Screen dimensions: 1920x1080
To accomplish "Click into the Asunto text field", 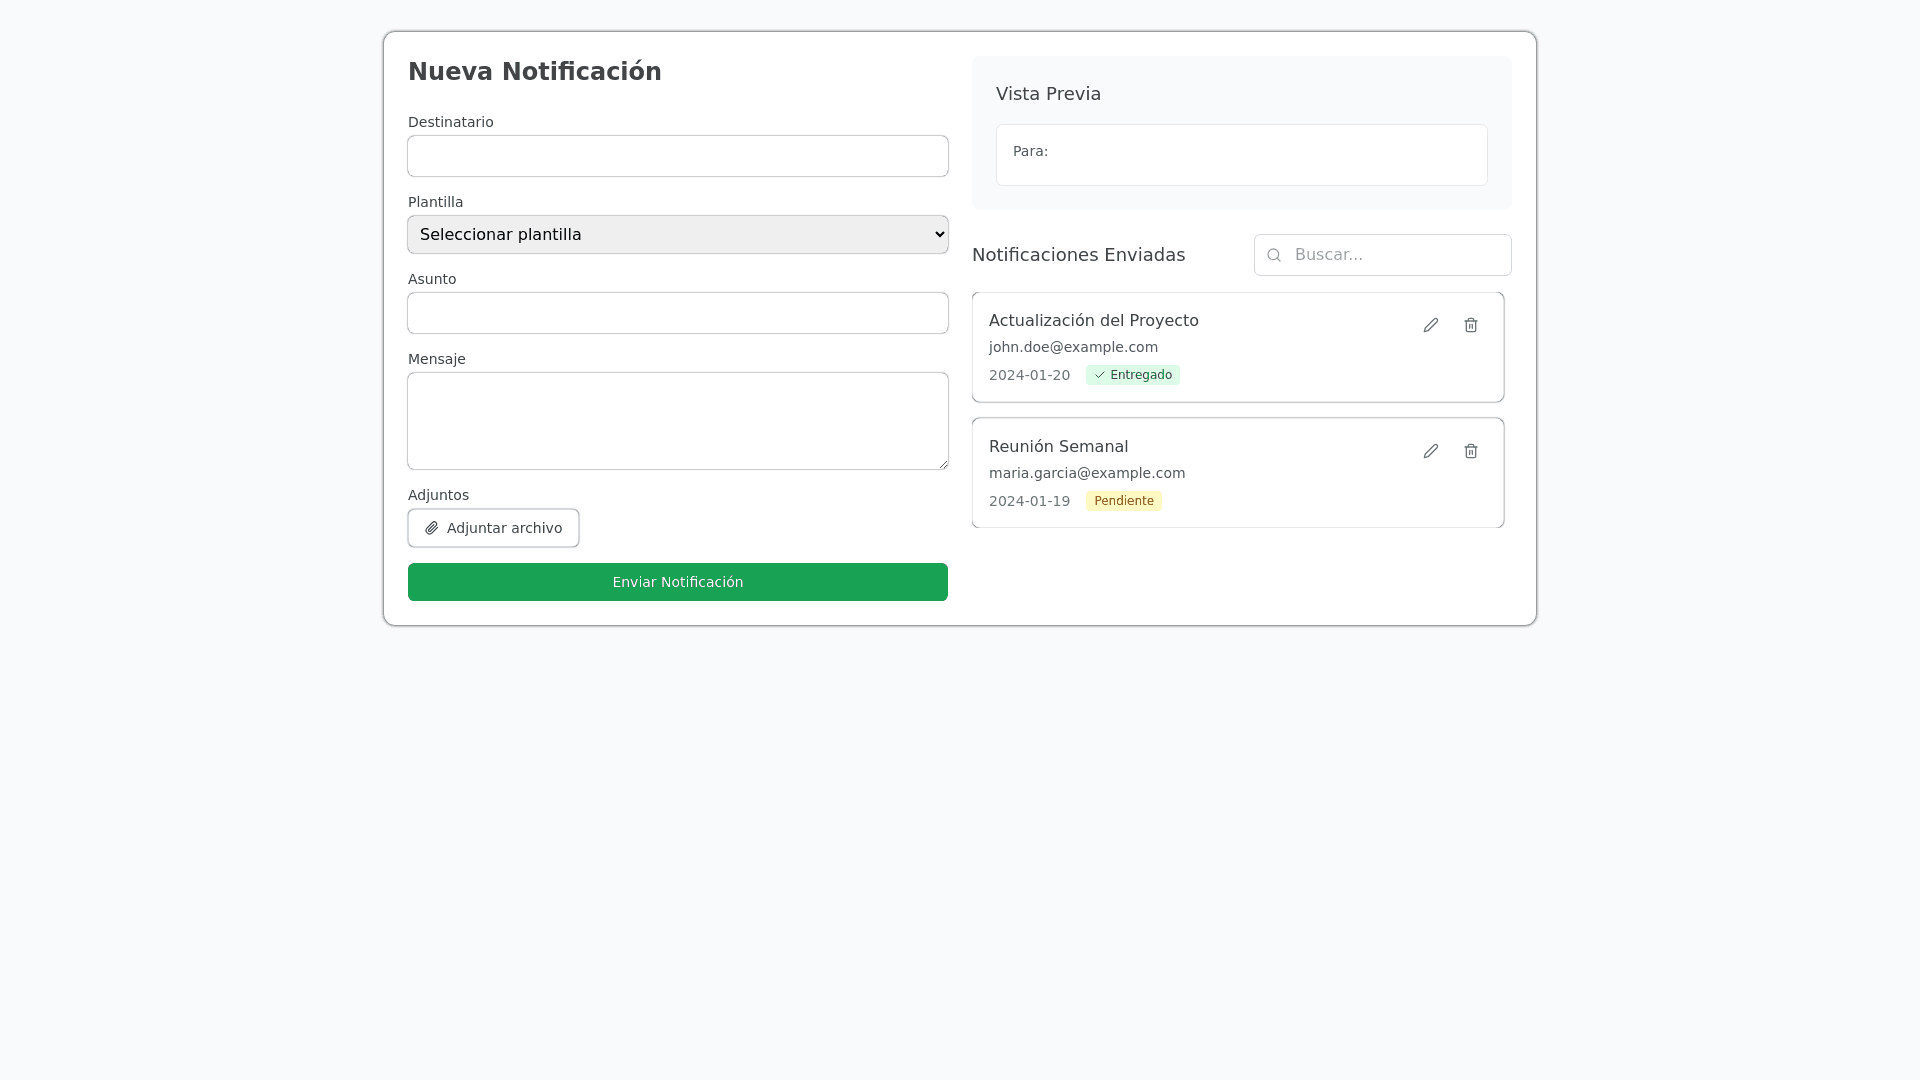I will point(677,313).
